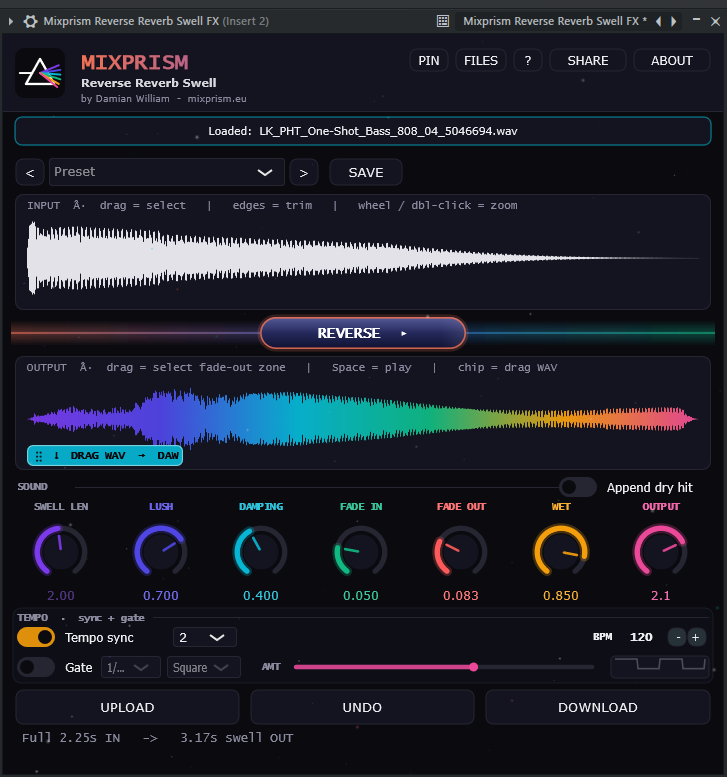This screenshot has width=727, height=777.
Task: Increase BPM with the plus button
Action: 696,637
